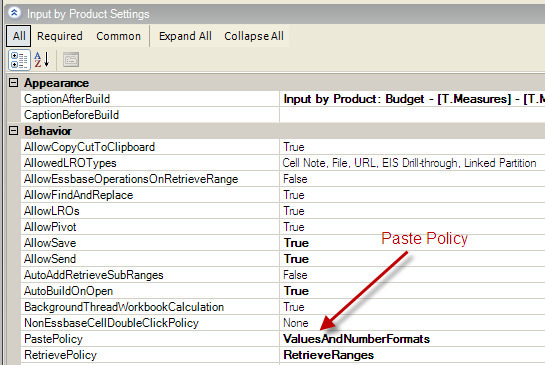This screenshot has width=545, height=365.
Task: Select the AutoAddRetrieveSubRanges property
Action: (x=150, y=275)
